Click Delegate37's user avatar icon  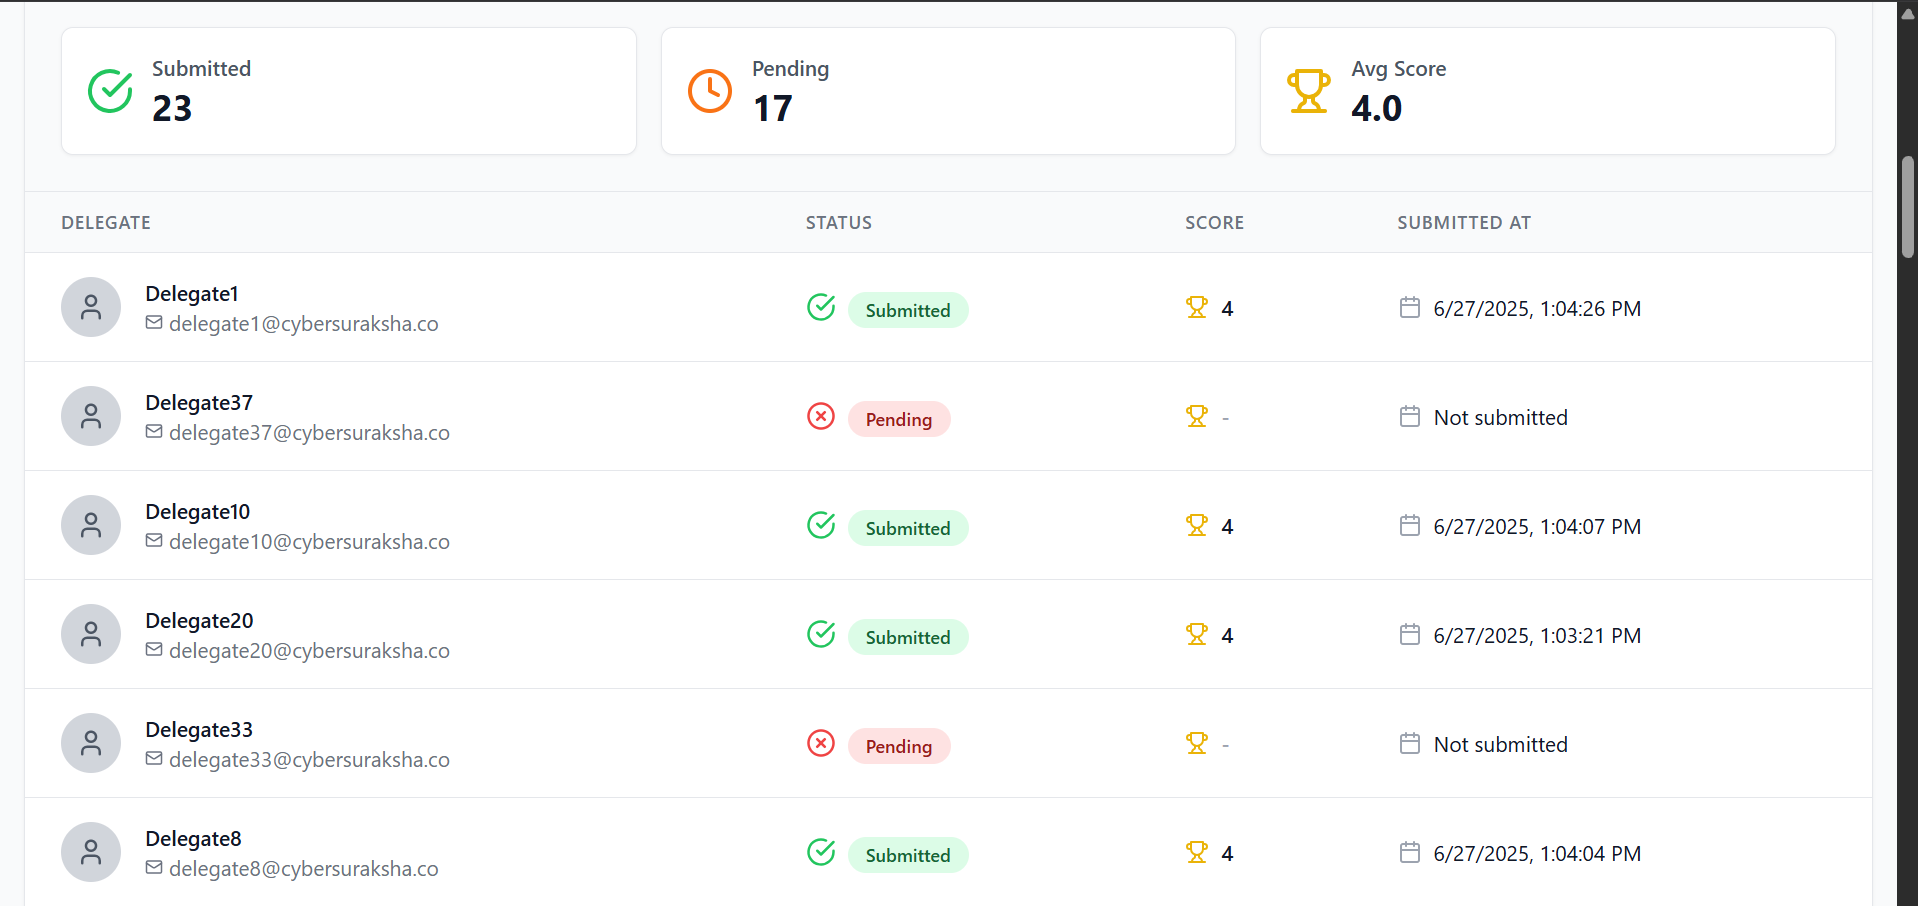(x=91, y=416)
